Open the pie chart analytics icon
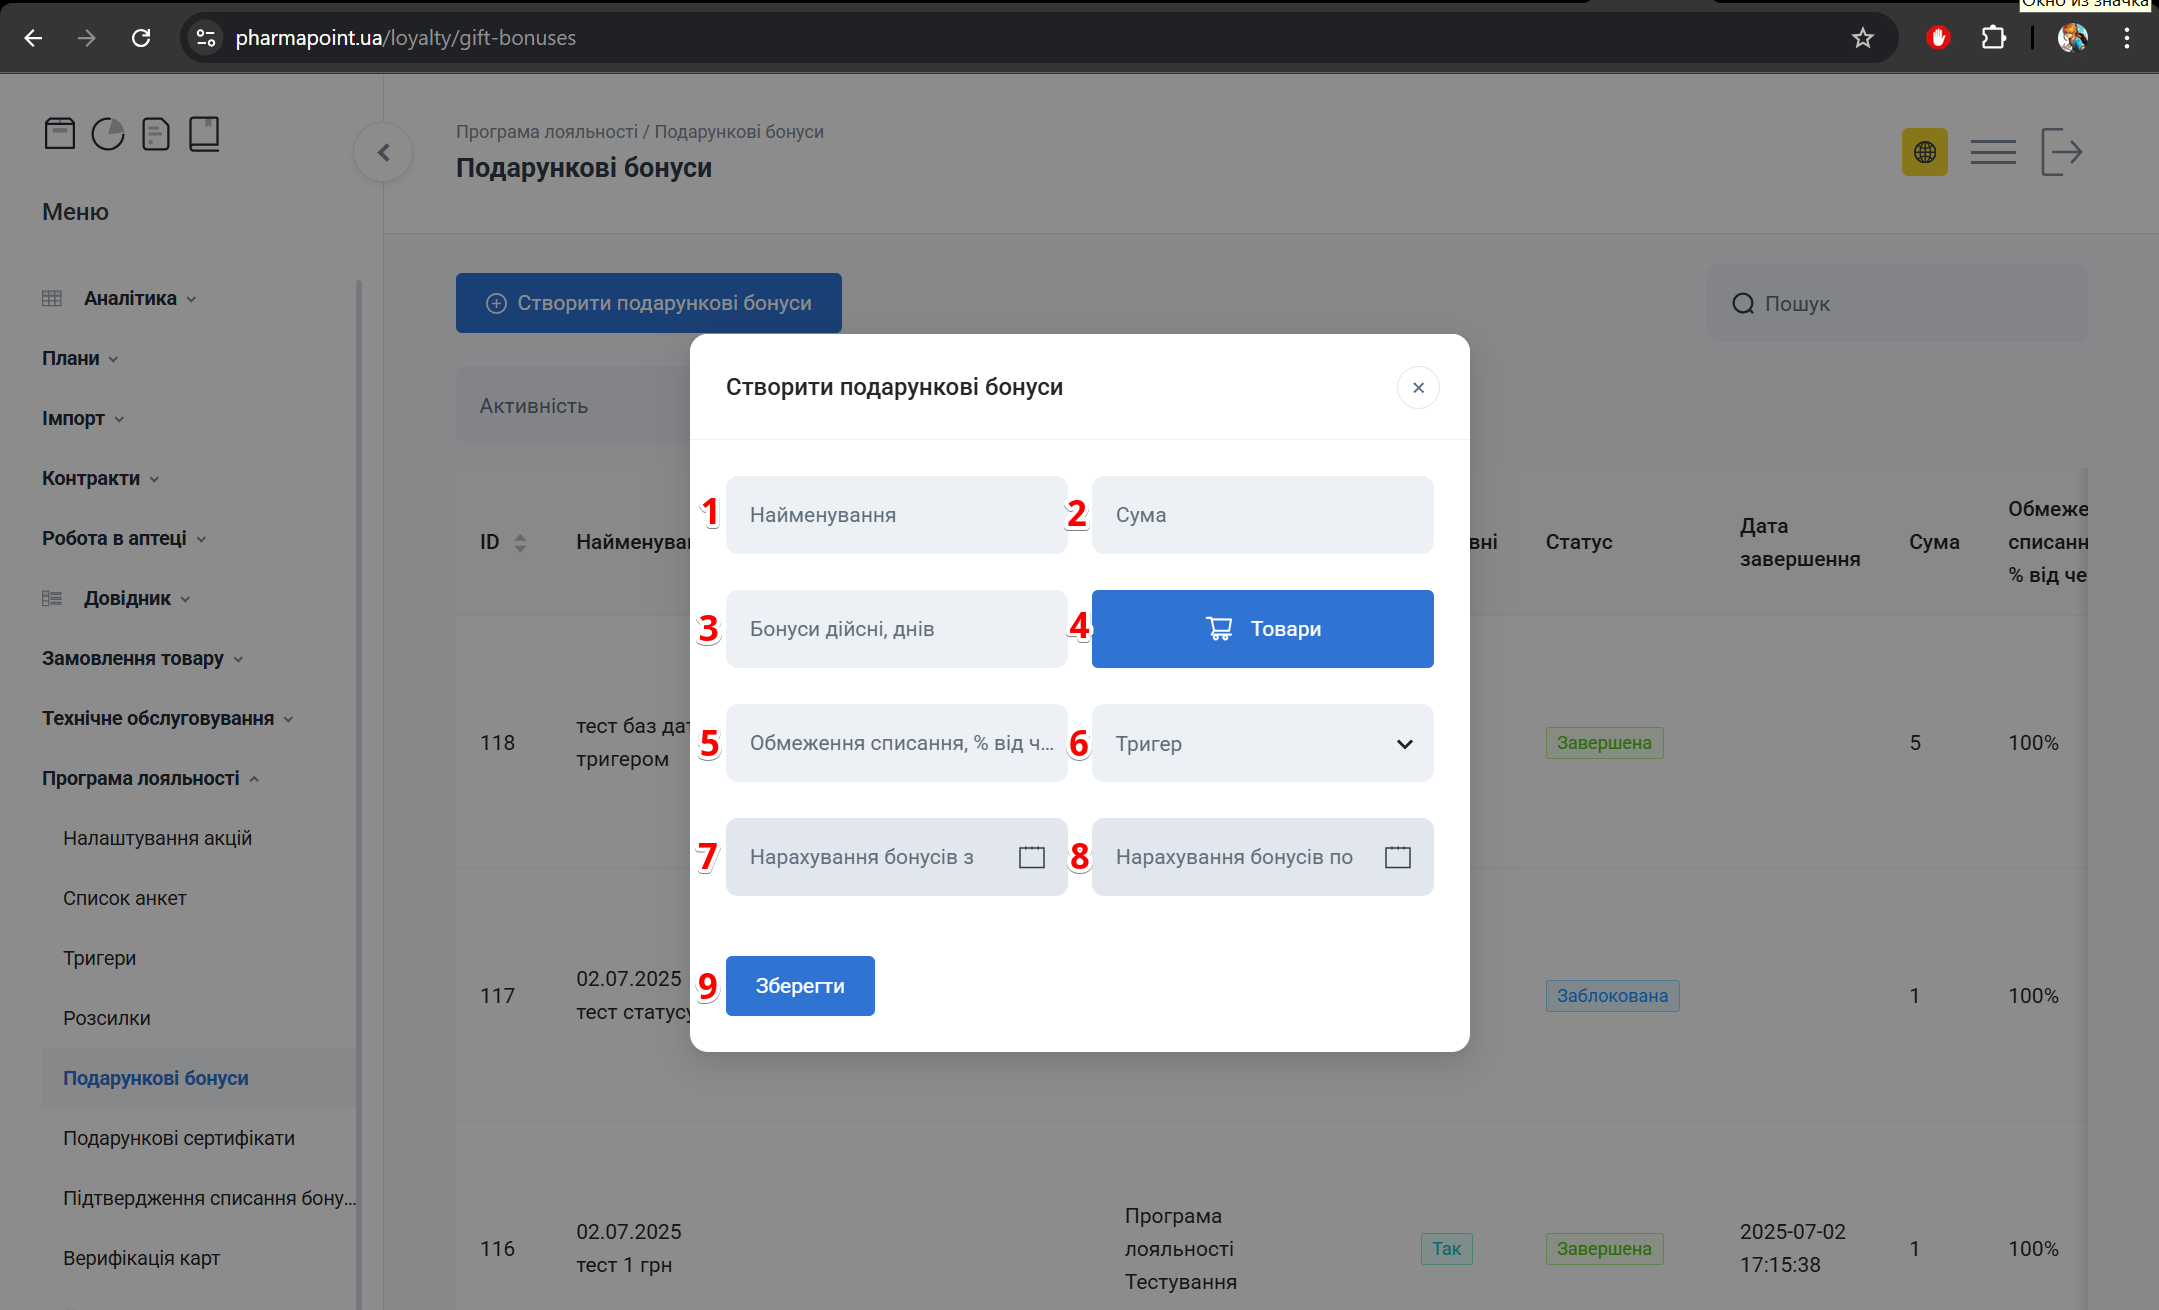The width and height of the screenshot is (2159, 1310). pos(108,133)
